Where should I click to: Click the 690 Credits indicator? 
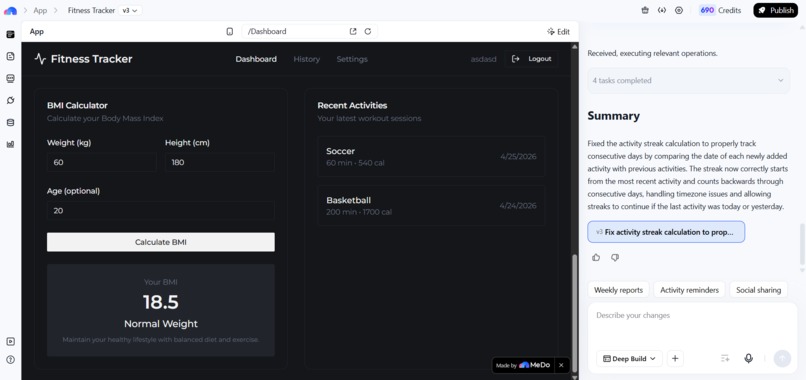720,10
